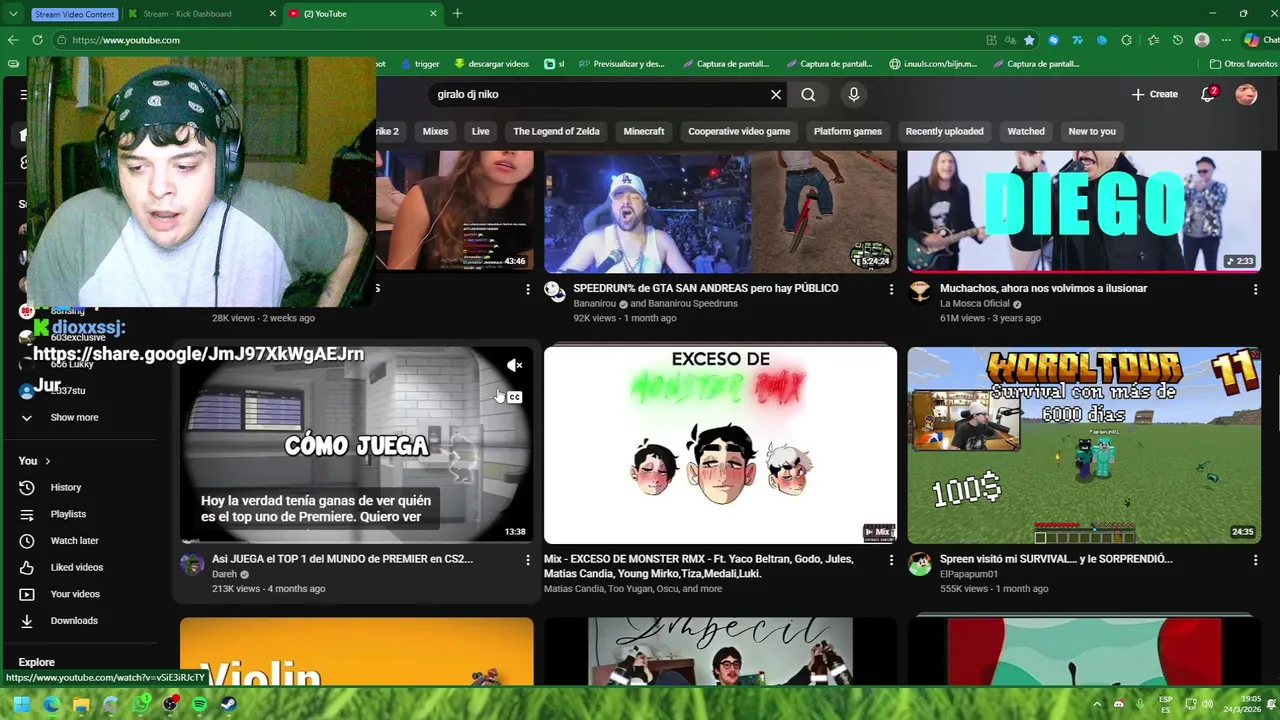Open options for Asi JUEGA el TOP 1 video
The width and height of the screenshot is (1280, 720).
pos(528,560)
